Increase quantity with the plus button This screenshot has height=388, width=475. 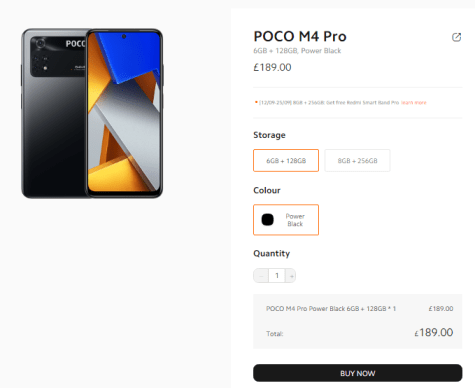291,276
